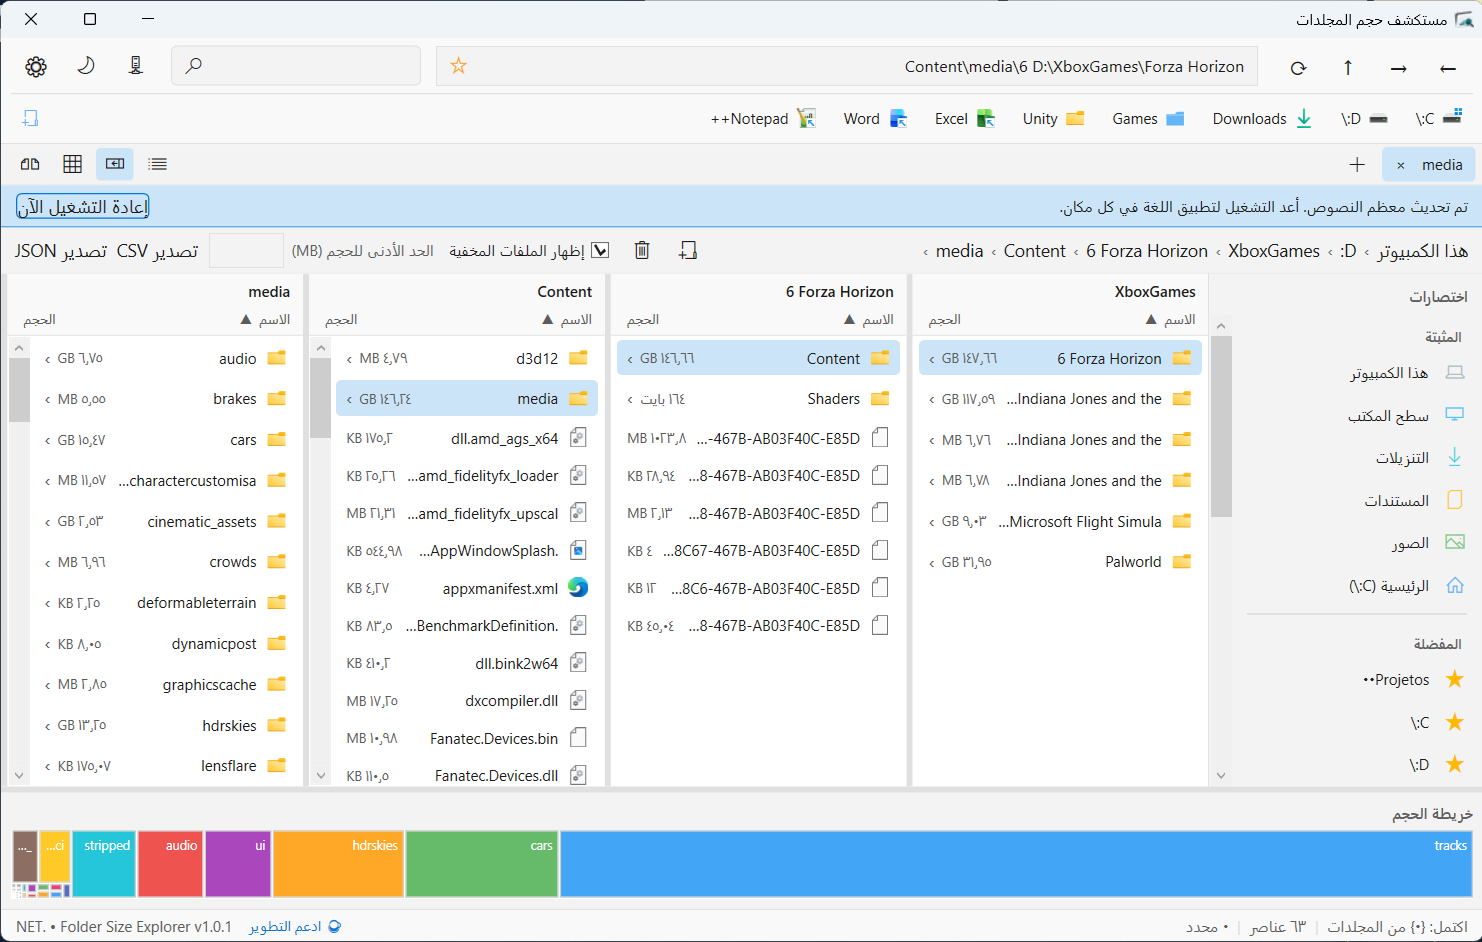Expand the Shaders folder chevron

point(630,400)
